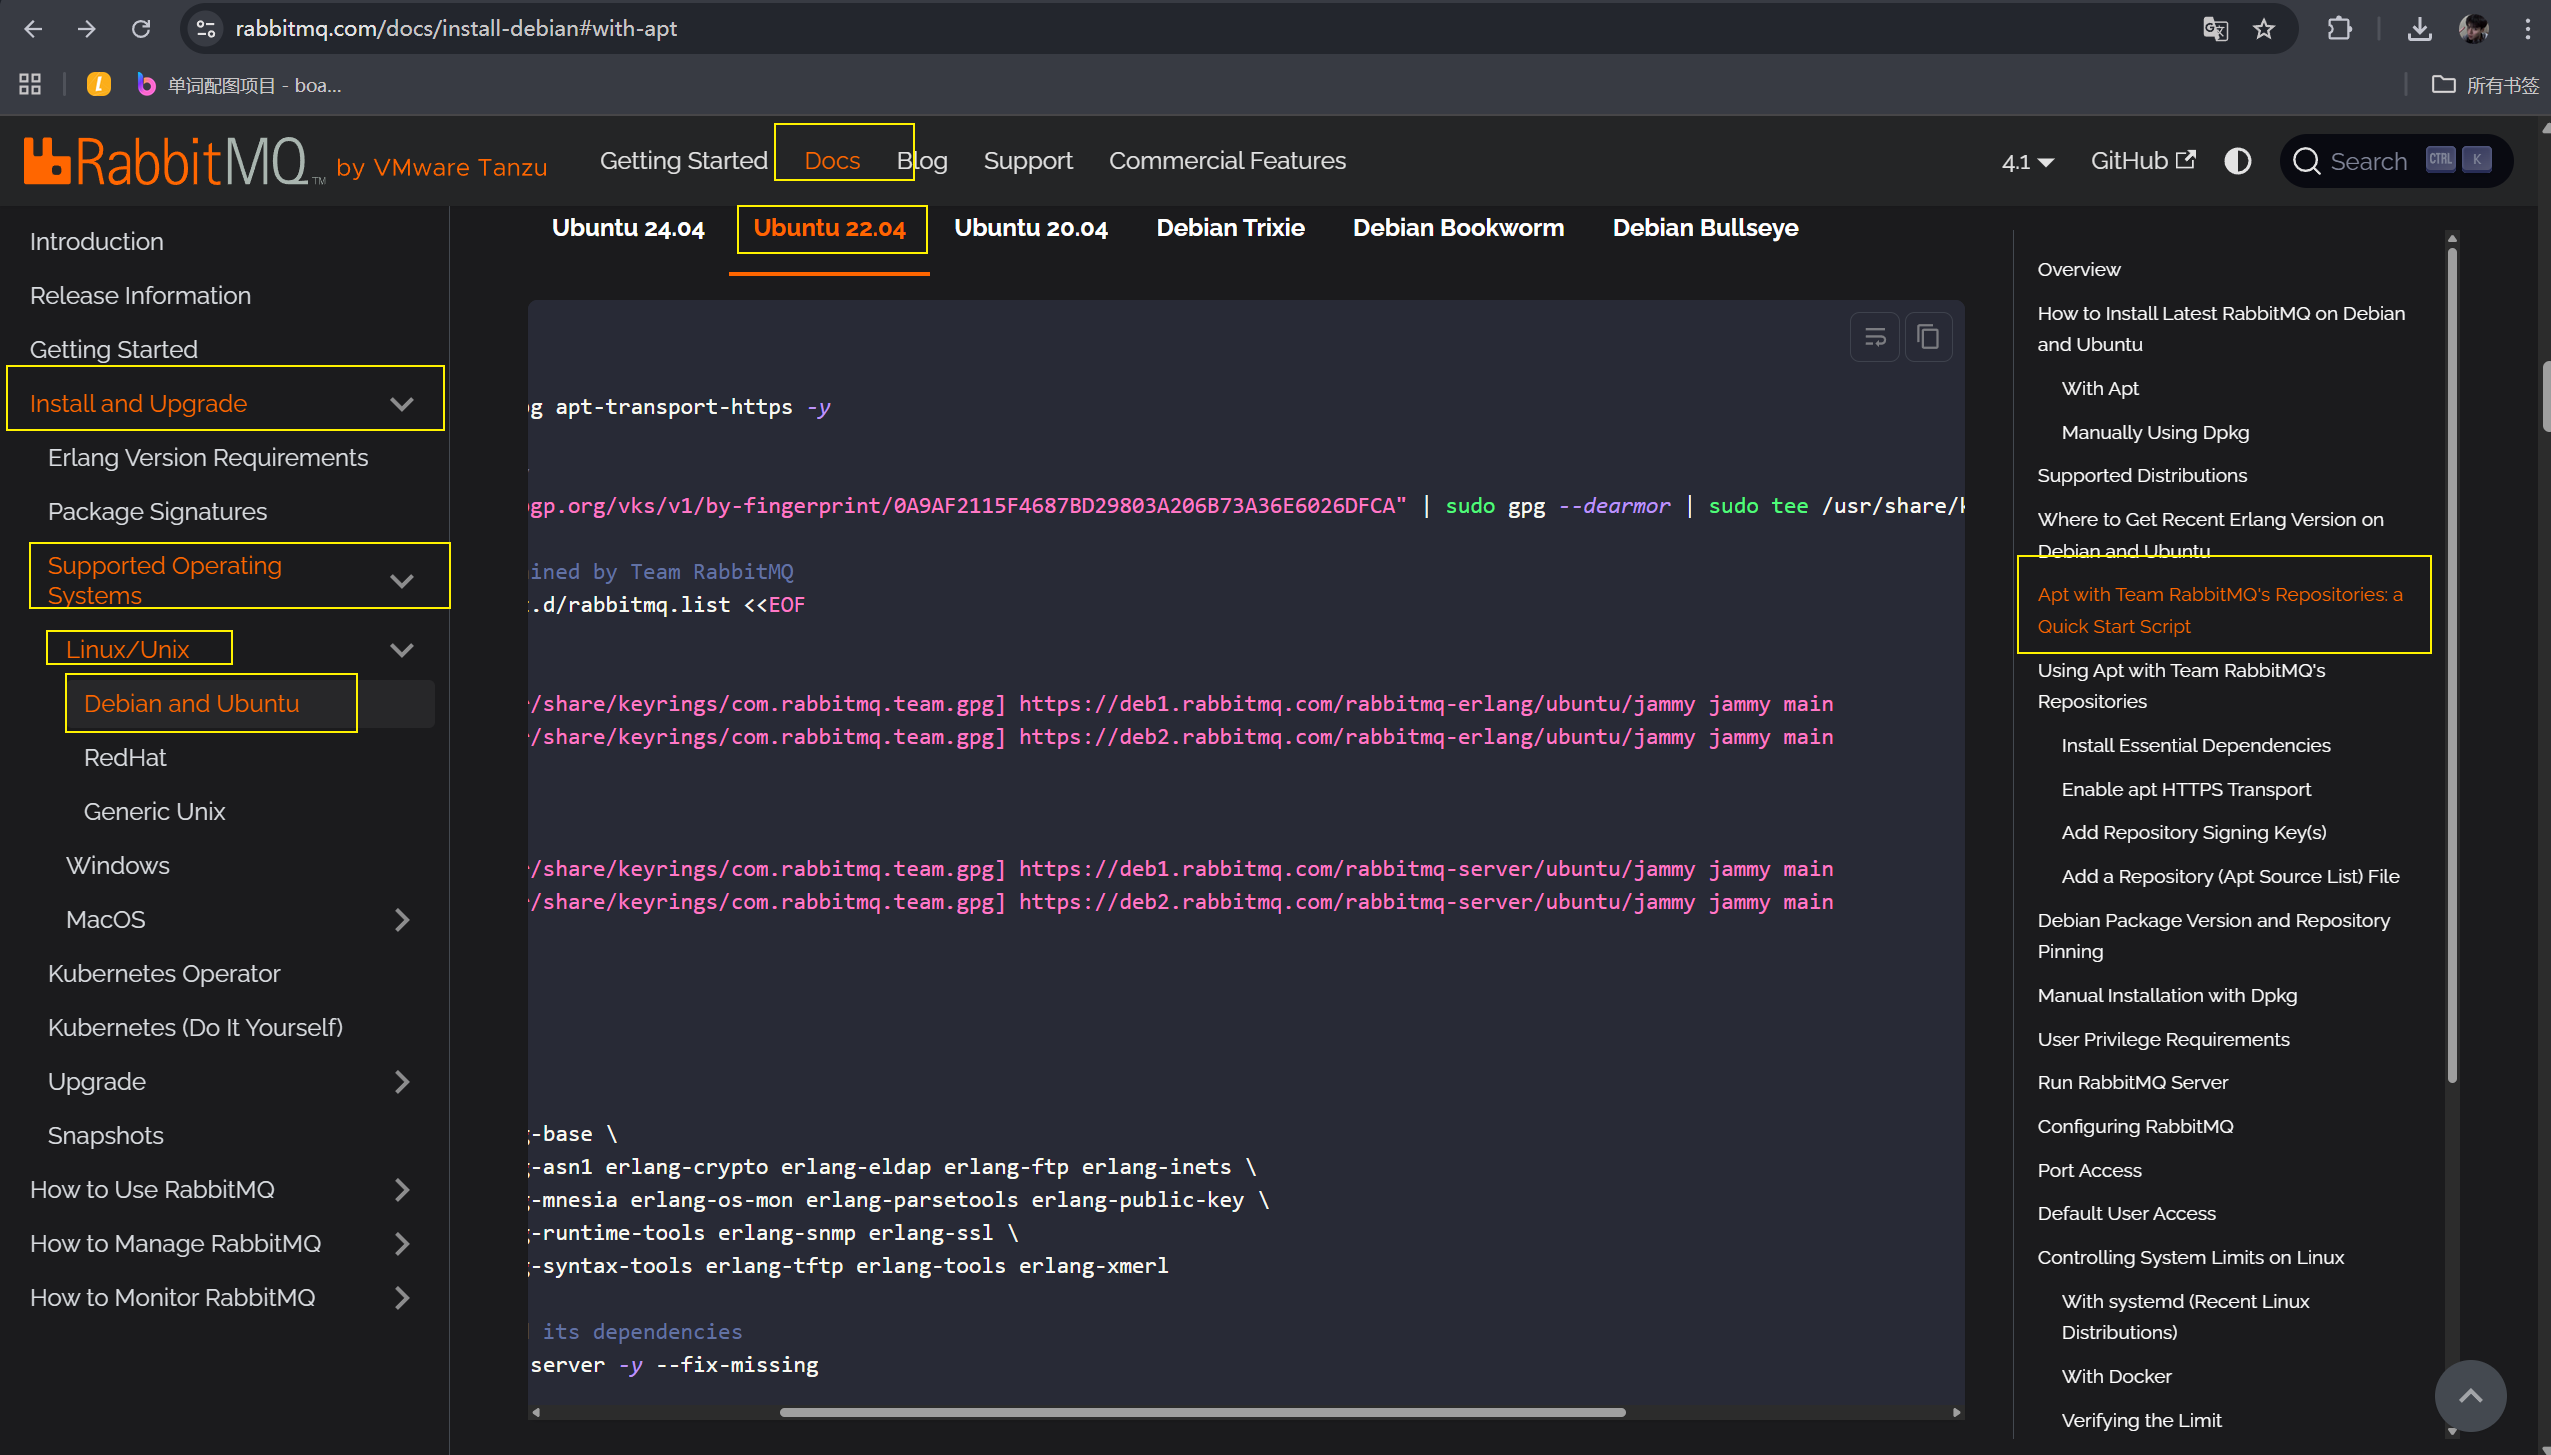Open the 4.1 version dropdown

2026,162
